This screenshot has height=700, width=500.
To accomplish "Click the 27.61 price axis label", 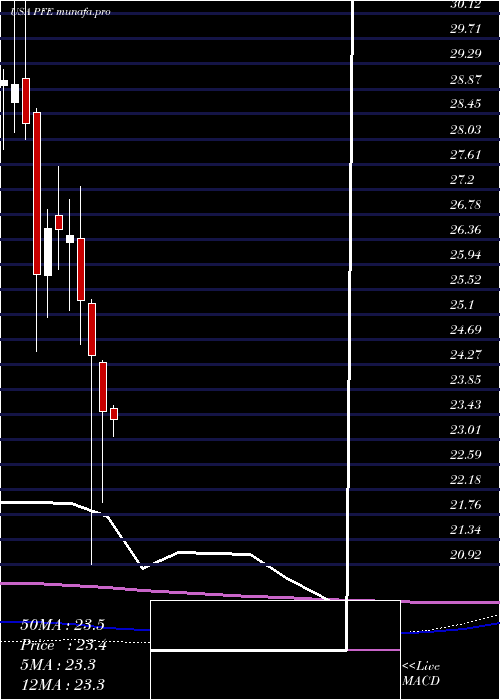I will click(x=466, y=154).
